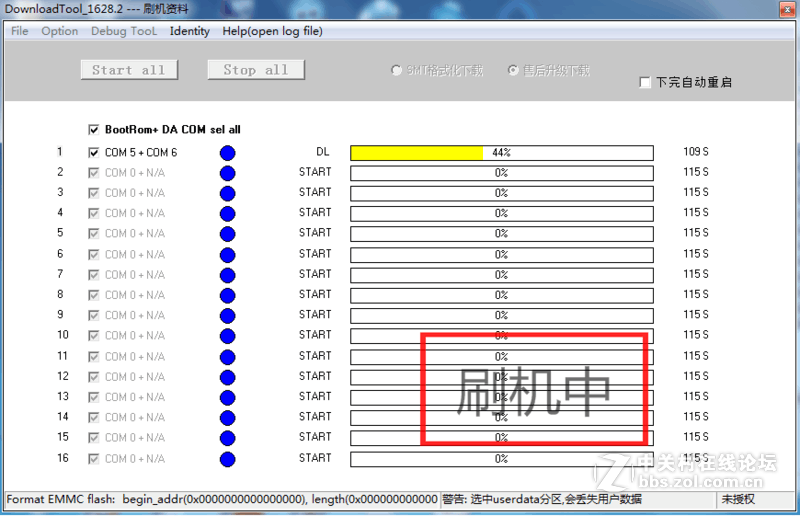Click the 0% progress bar in row 2
Screen dimensions: 800x516
pos(502,173)
